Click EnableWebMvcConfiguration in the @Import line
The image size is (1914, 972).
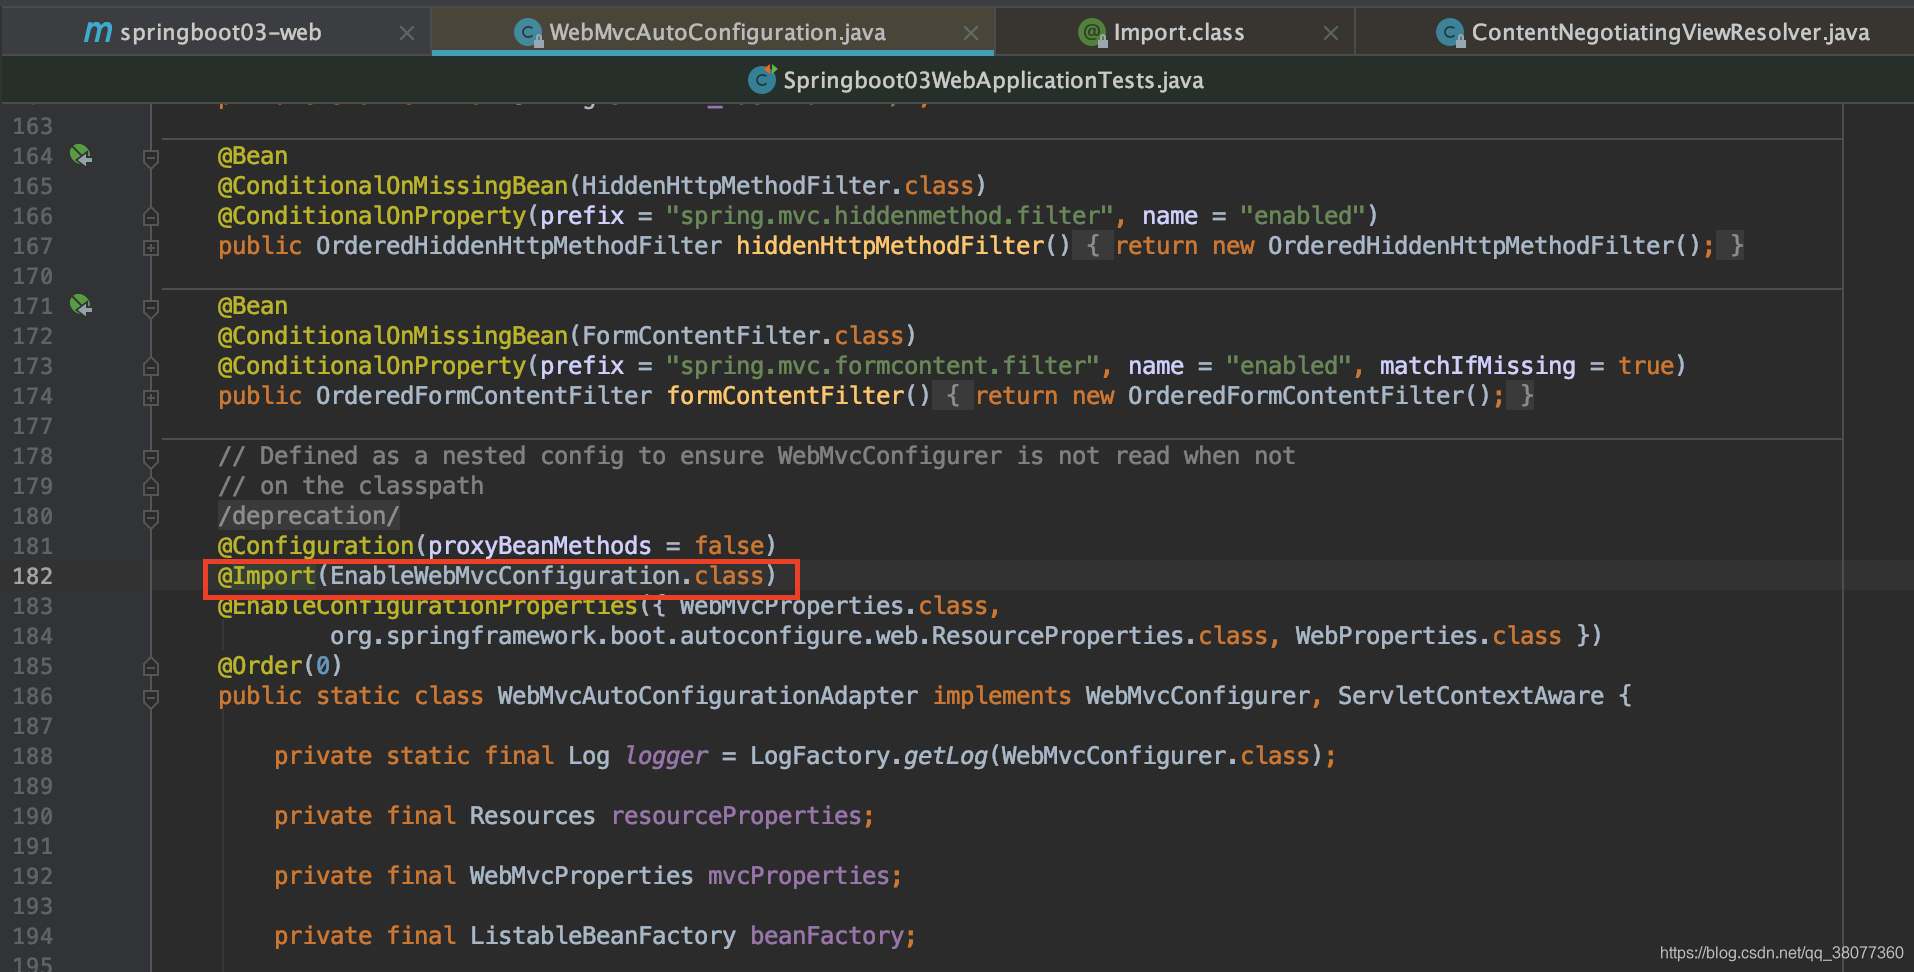(x=505, y=575)
